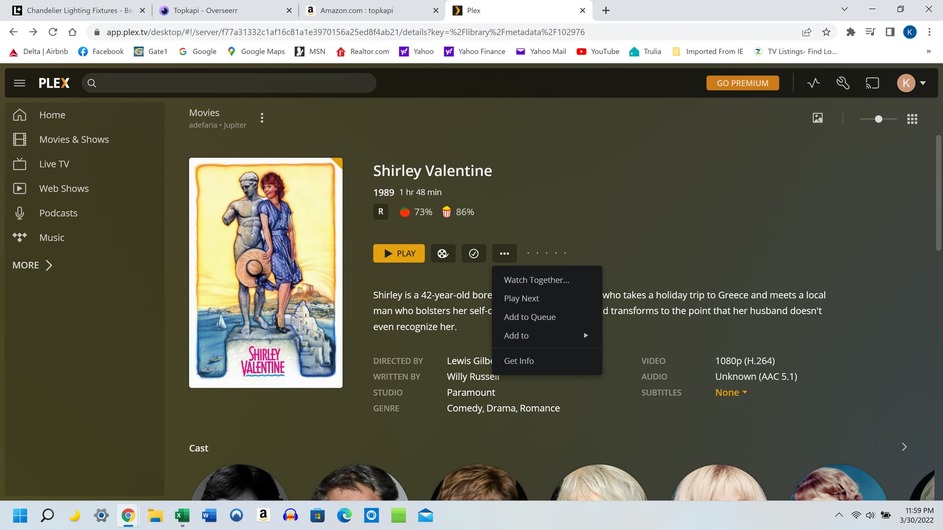Go back in browser

[13, 32]
